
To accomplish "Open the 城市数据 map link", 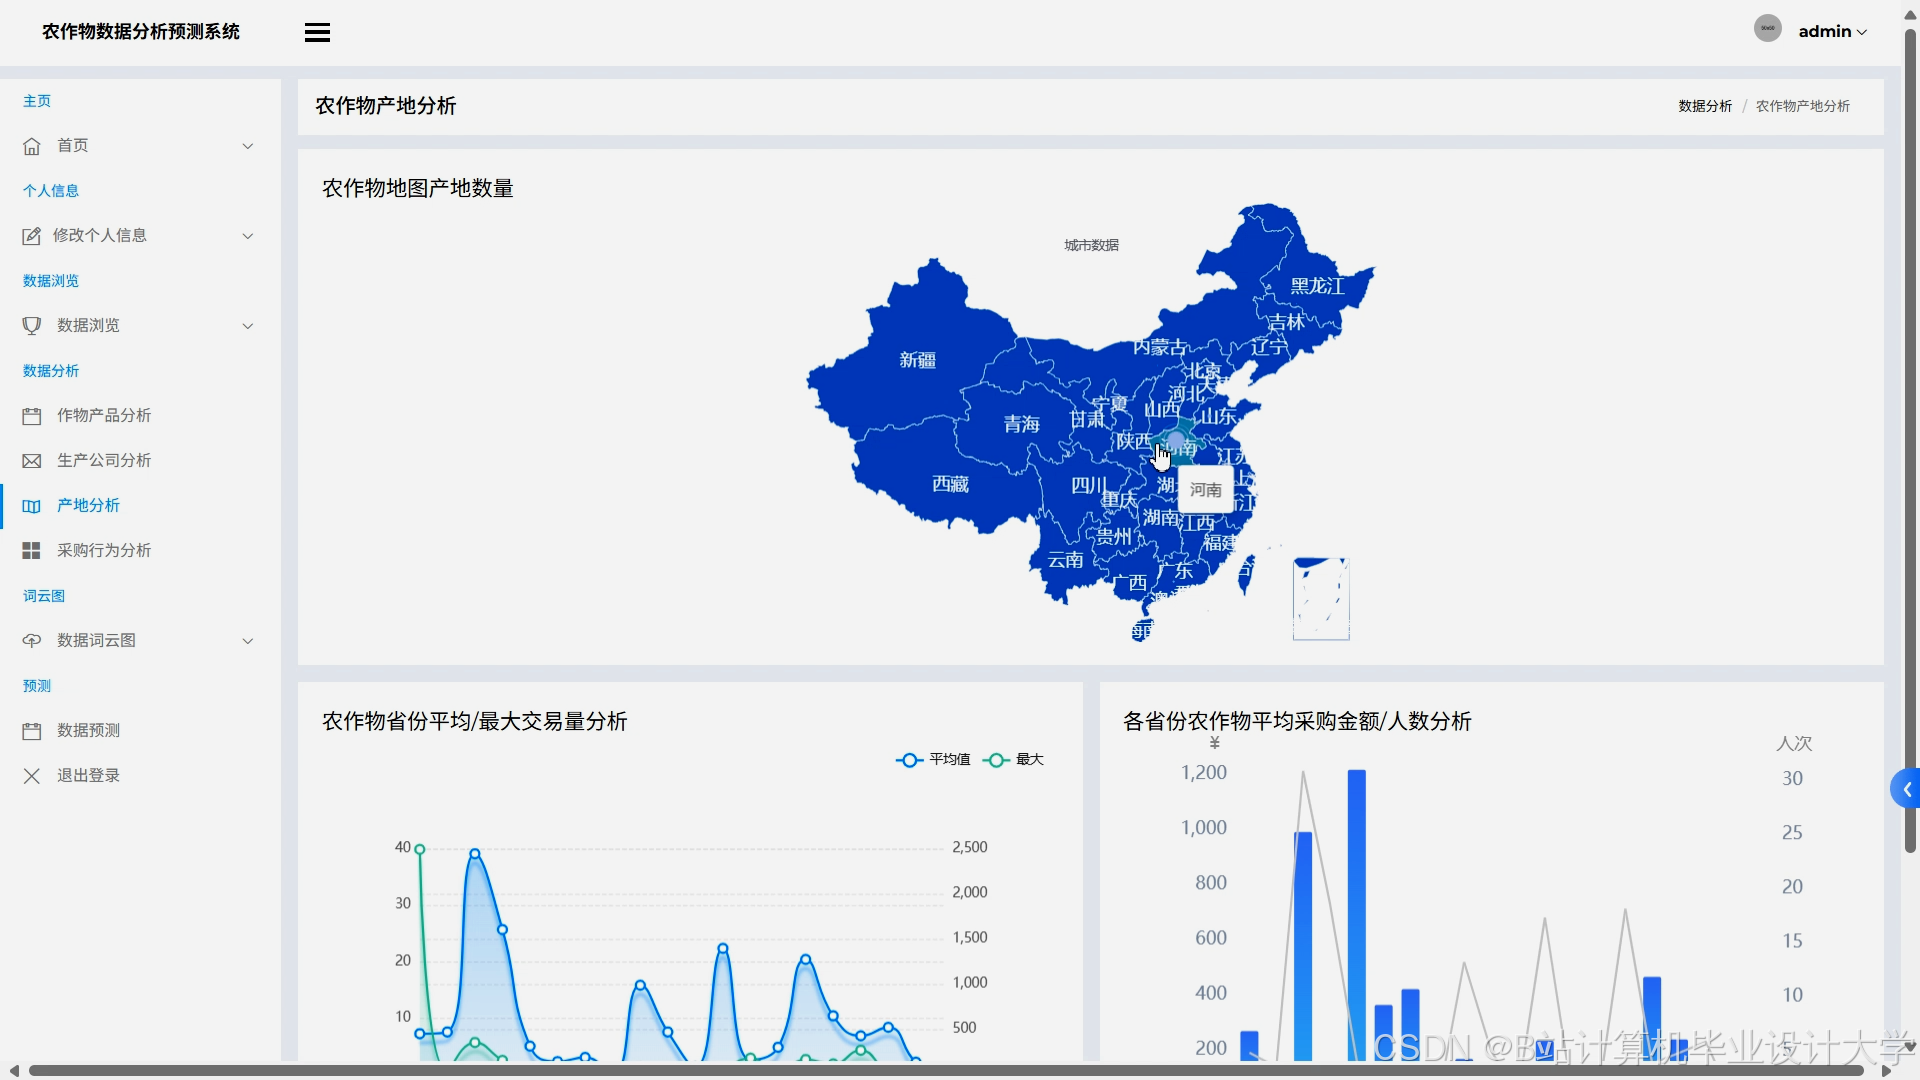I will 1090,244.
